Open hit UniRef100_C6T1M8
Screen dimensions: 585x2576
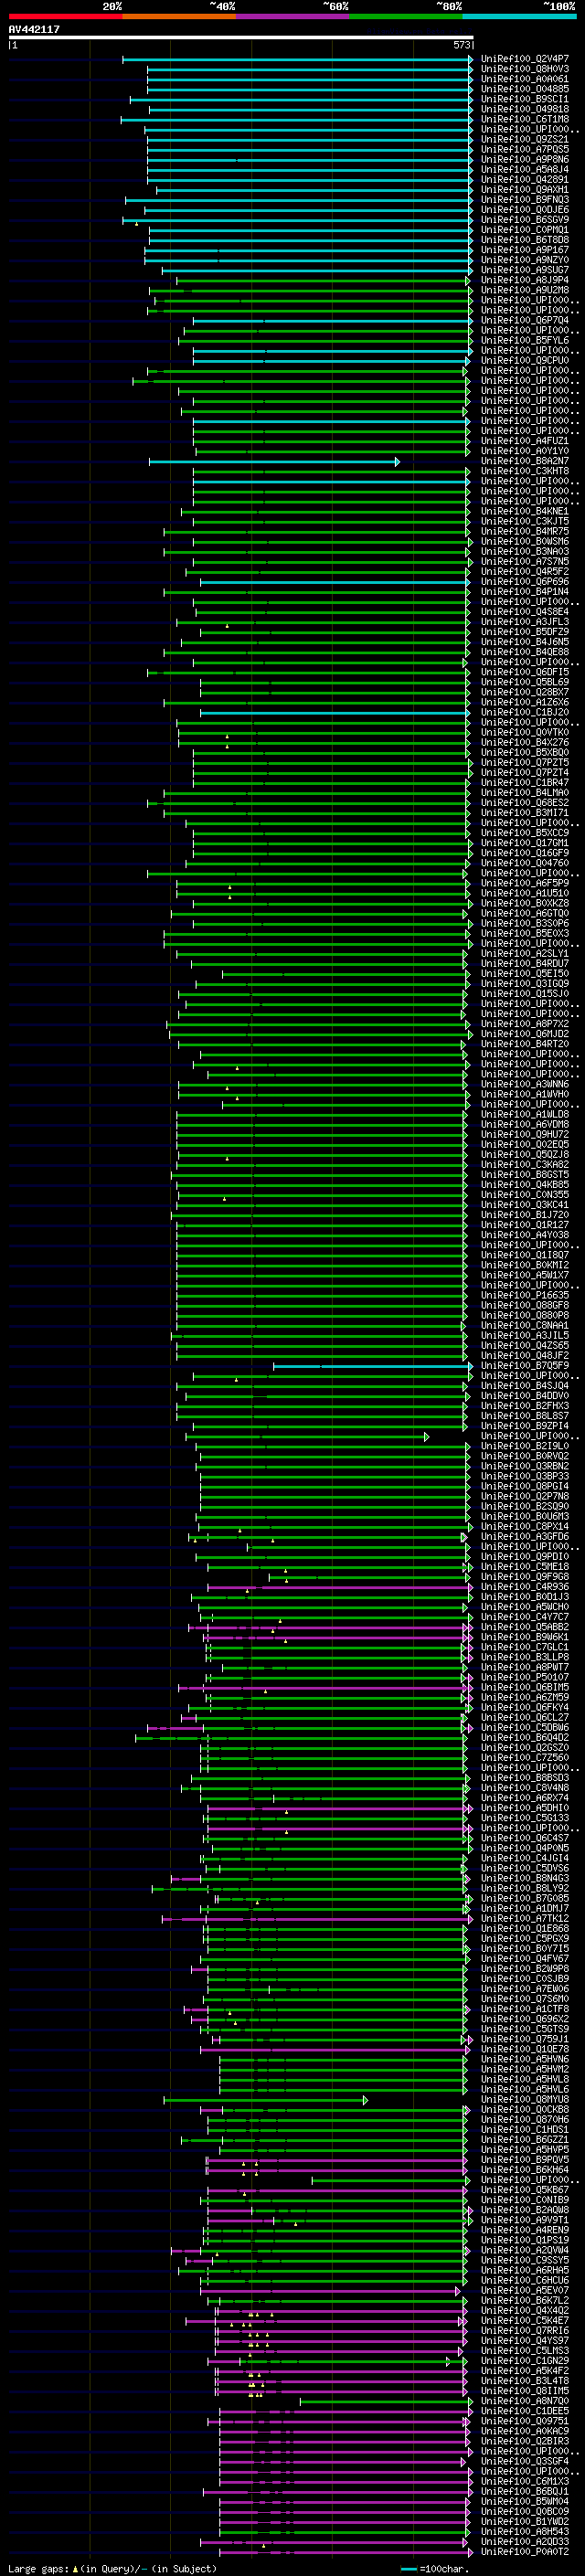click(525, 119)
